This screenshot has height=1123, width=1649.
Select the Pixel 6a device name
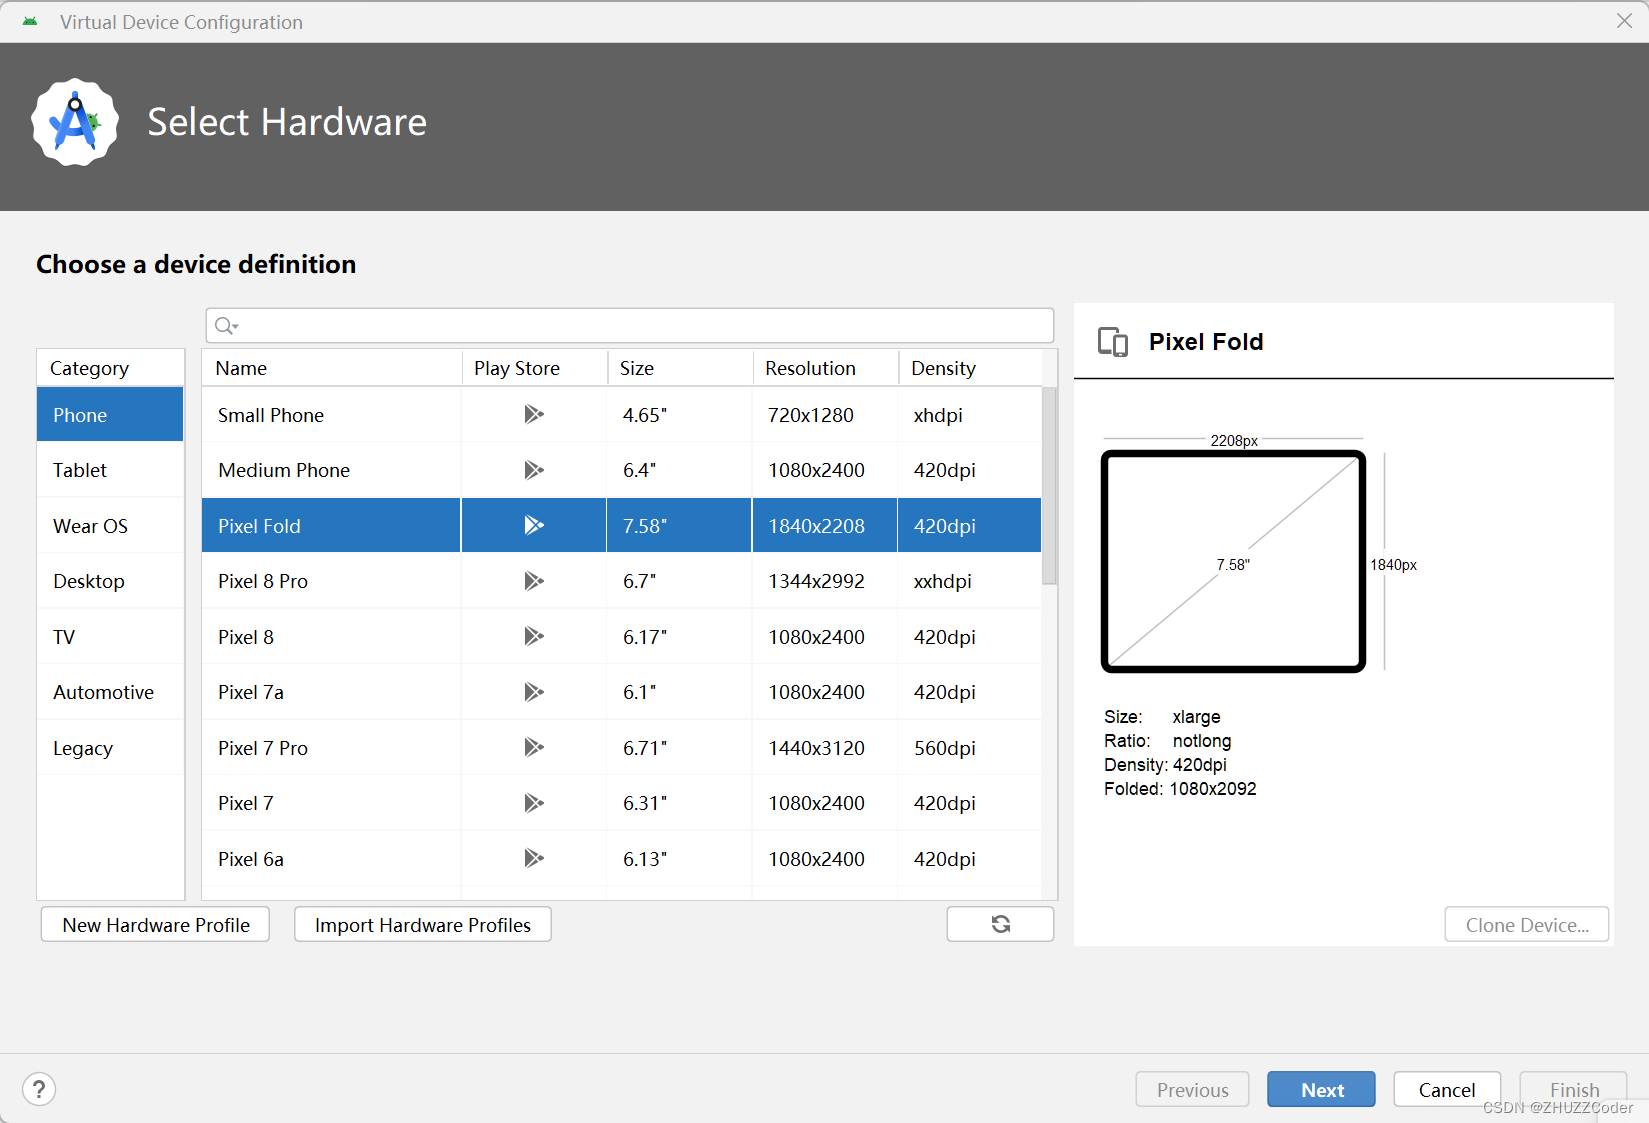[x=251, y=859]
